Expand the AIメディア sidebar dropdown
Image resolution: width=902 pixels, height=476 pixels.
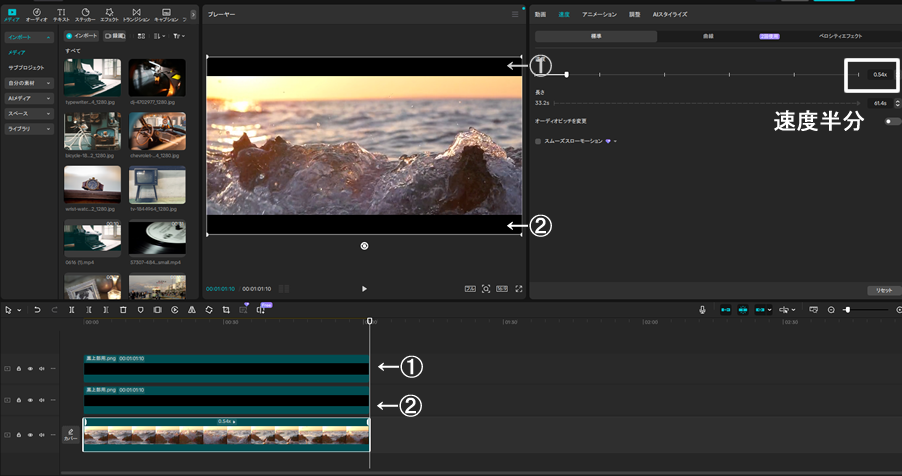click(x=30, y=98)
